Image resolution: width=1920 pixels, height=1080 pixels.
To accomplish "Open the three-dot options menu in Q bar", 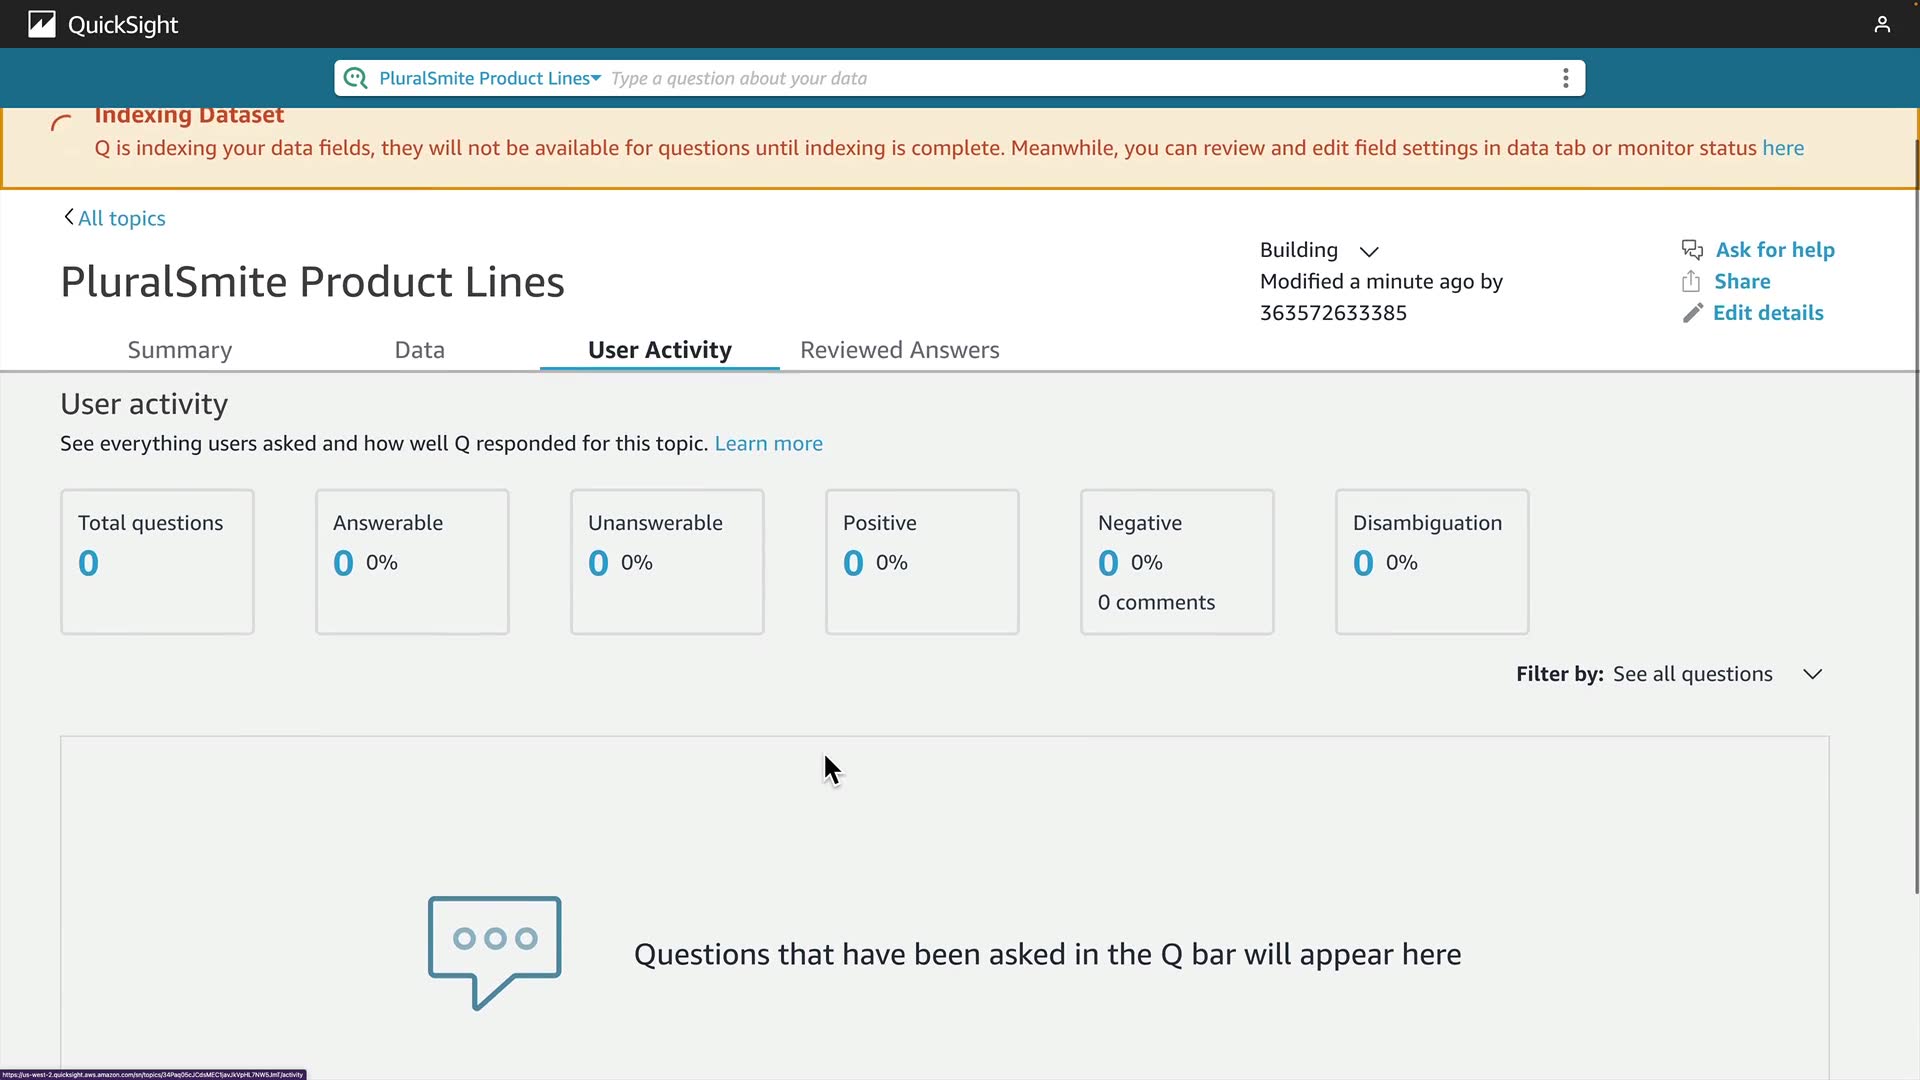I will 1565,78.
